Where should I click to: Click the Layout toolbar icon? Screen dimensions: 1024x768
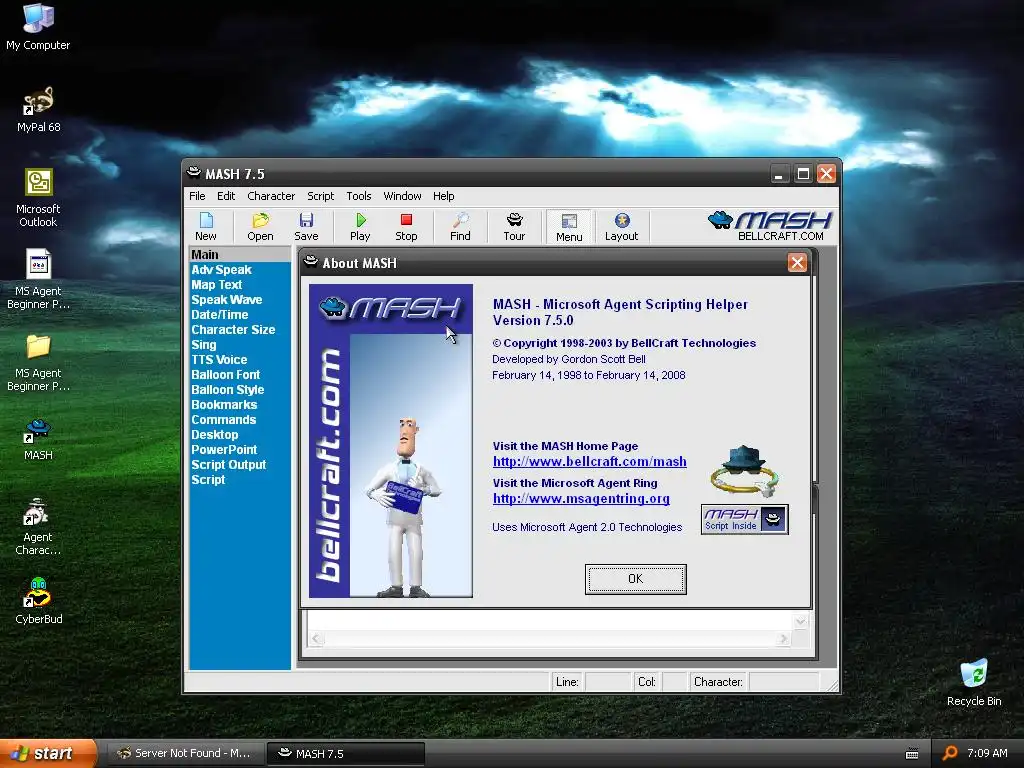[621, 227]
